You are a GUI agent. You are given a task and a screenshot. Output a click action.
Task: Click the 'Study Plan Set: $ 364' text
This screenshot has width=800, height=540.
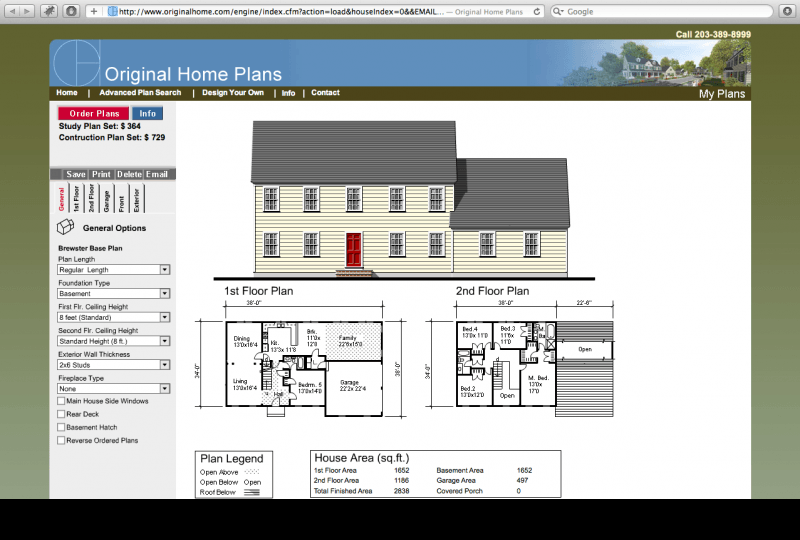click(99, 126)
